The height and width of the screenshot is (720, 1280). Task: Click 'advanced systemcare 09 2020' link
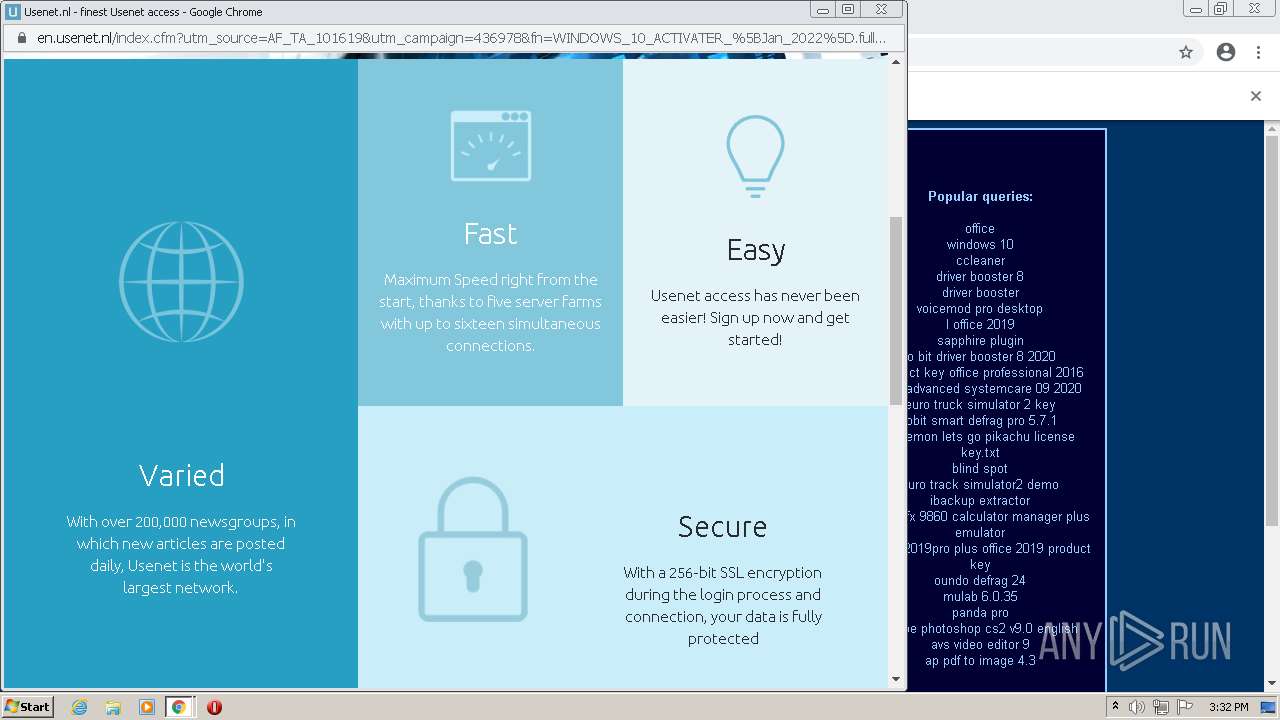pos(994,388)
